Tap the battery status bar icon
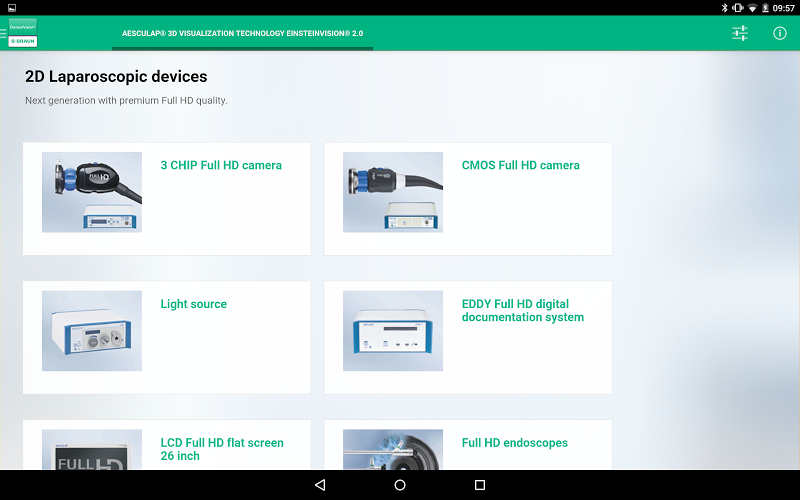 [765, 8]
